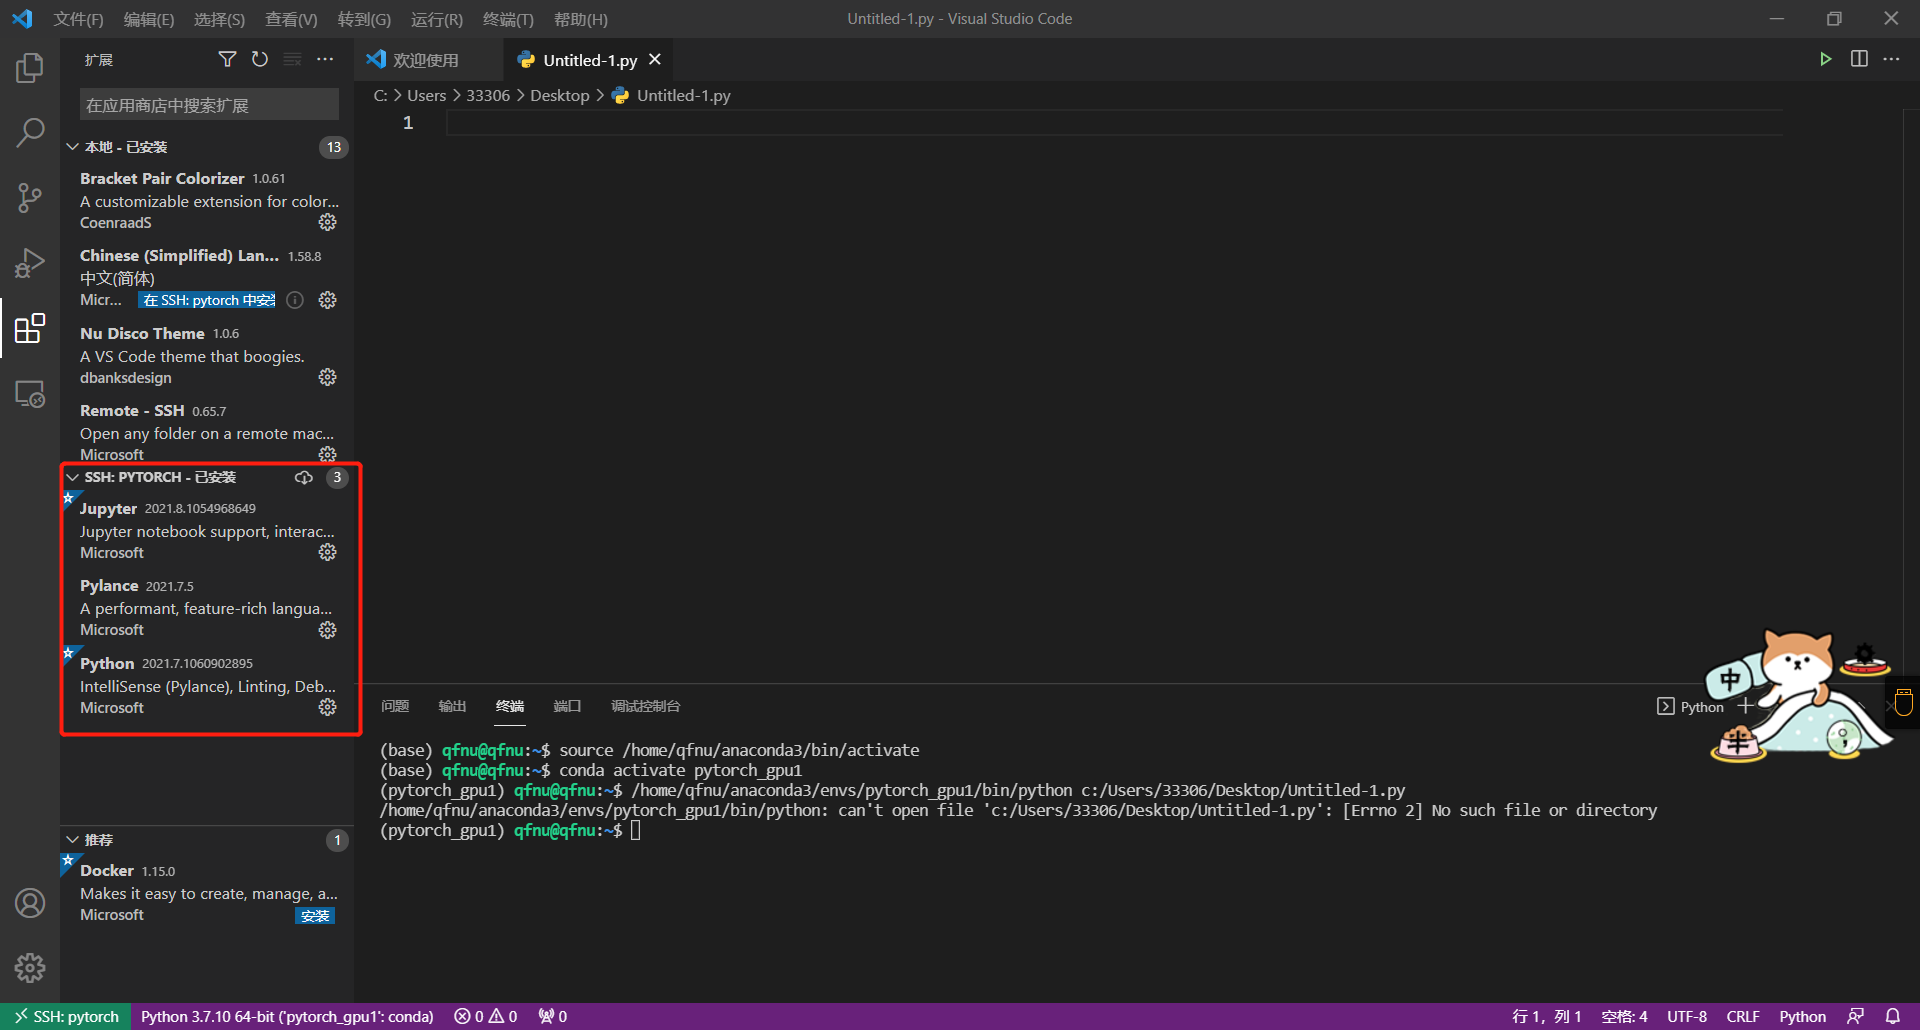
Task: Close the Untitled-1.py tab
Action: [655, 60]
